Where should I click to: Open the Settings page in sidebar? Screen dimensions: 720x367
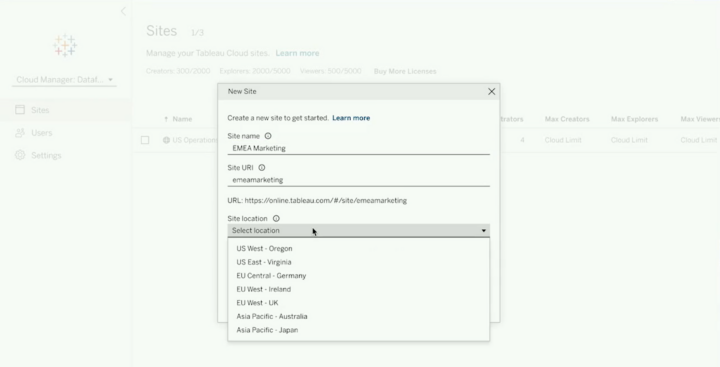(x=66, y=155)
